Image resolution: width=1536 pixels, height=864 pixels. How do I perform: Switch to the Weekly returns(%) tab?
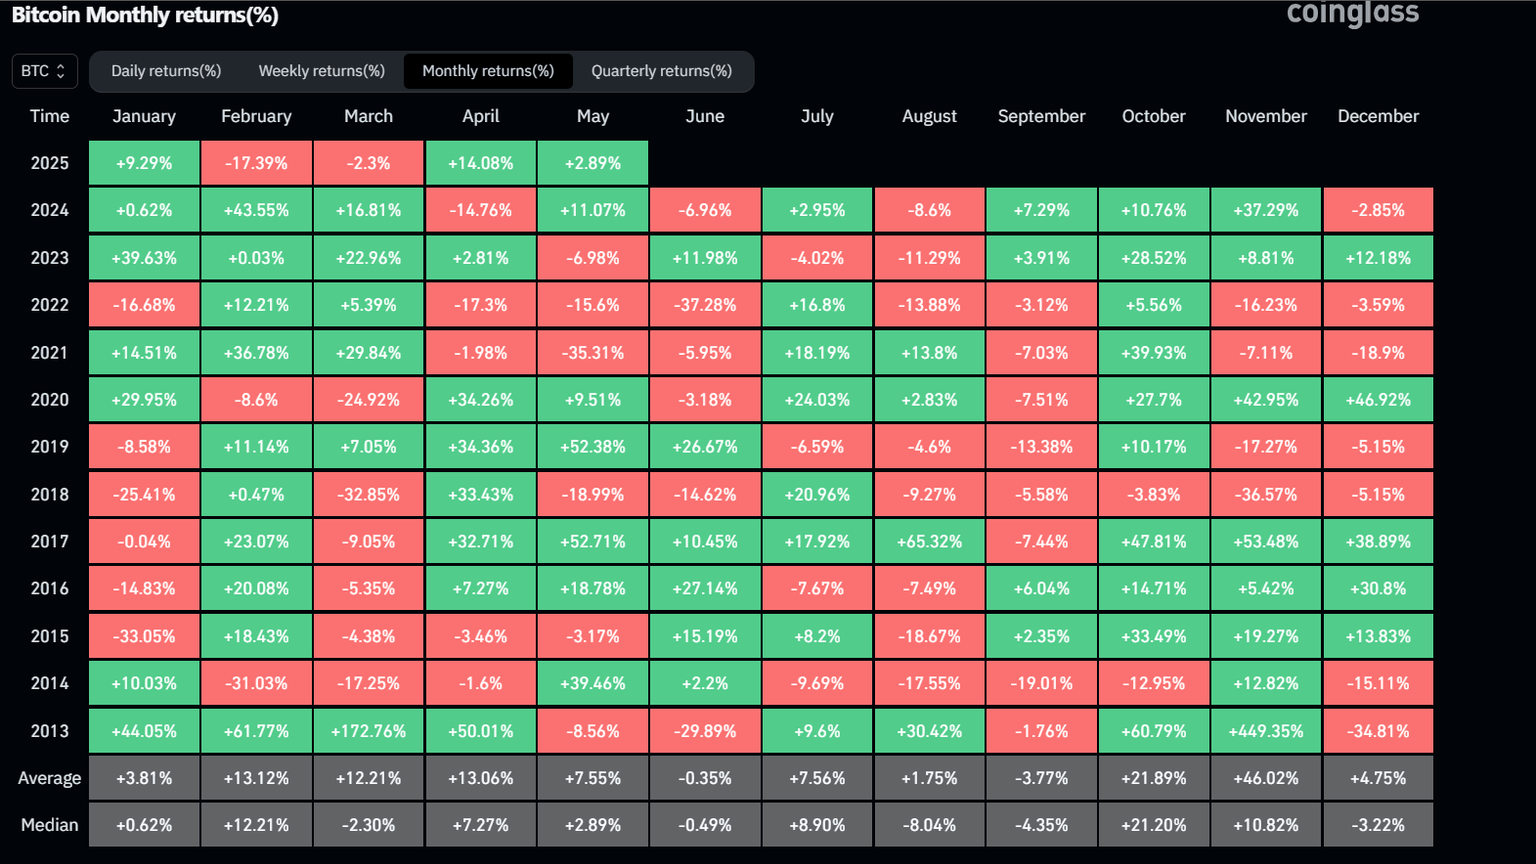[x=321, y=70]
